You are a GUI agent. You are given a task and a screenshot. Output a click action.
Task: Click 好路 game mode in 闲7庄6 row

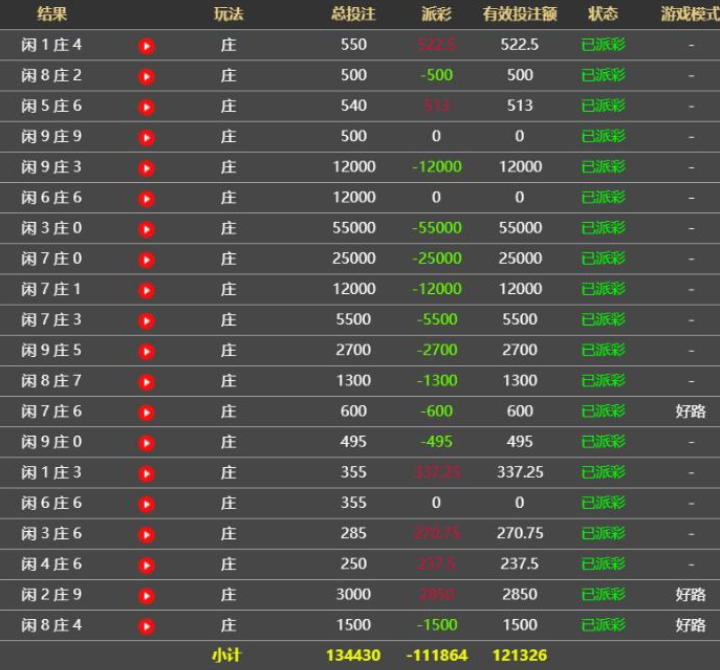(x=690, y=411)
